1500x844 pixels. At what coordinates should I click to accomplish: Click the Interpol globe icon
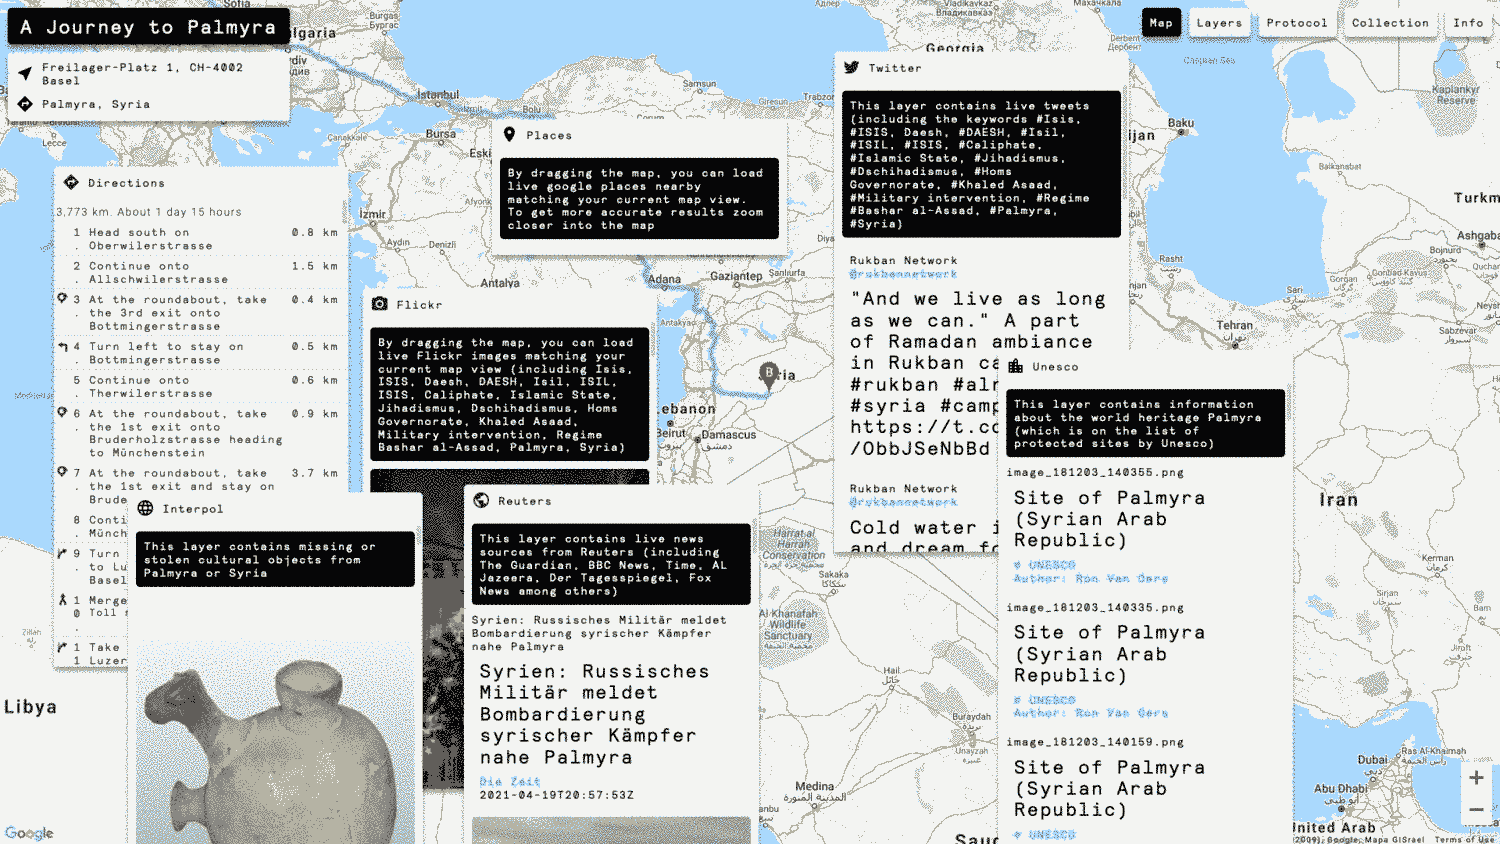click(146, 508)
